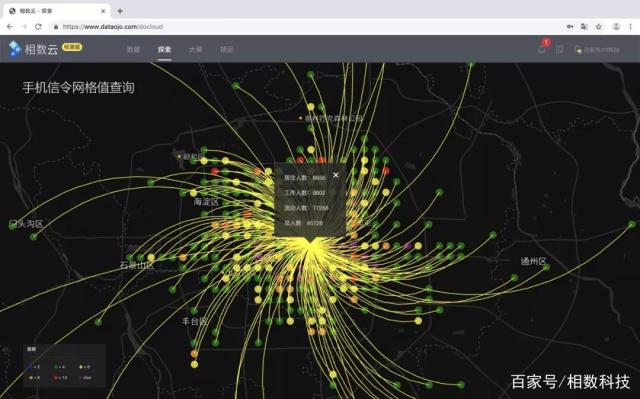Select the green swatch in the legend
Screen dimensions: 640x399
pos(56,367)
